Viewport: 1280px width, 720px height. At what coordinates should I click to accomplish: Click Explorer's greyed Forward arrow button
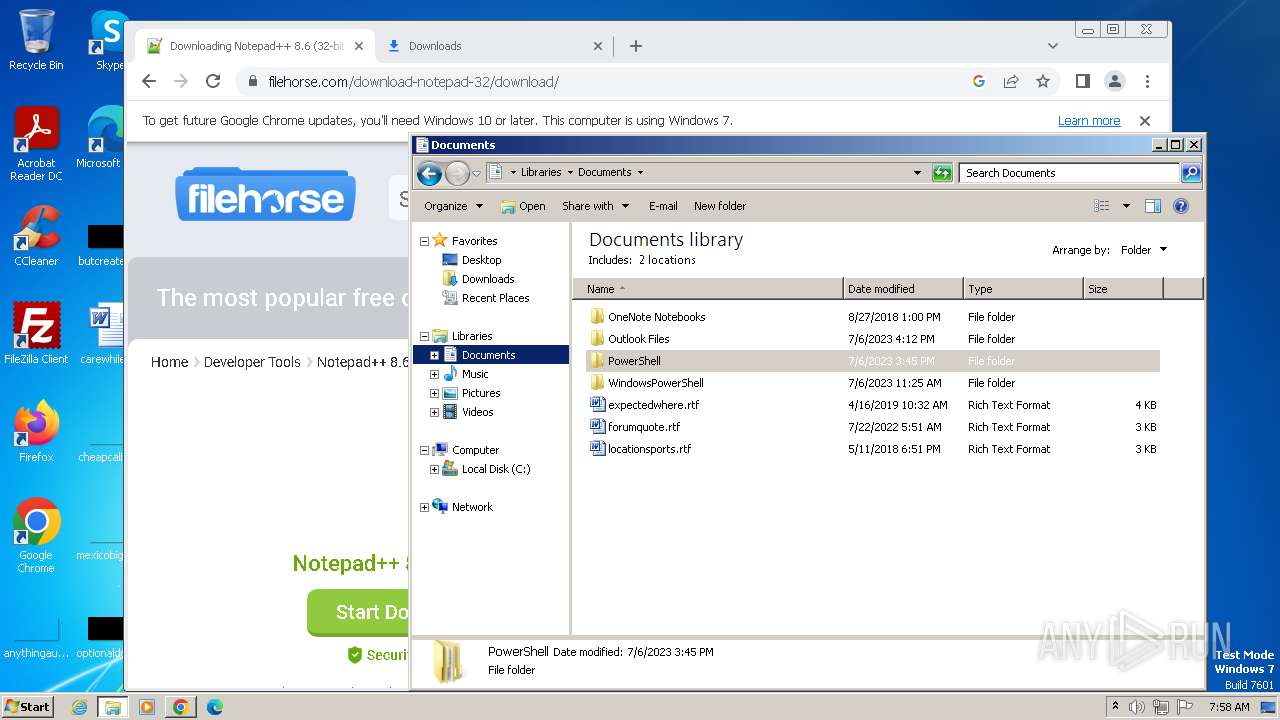[457, 173]
